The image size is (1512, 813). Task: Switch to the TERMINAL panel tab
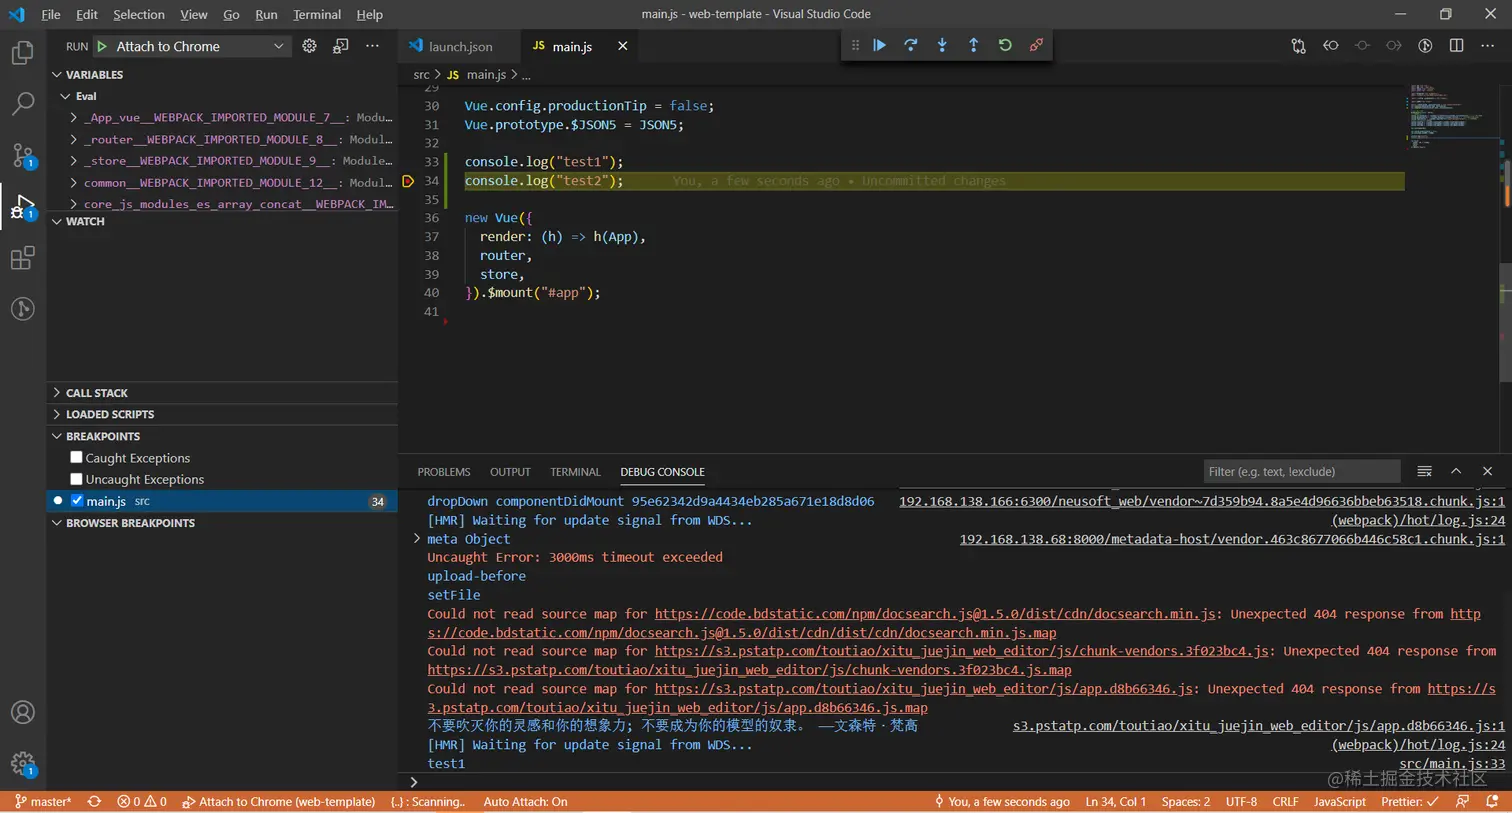click(575, 472)
